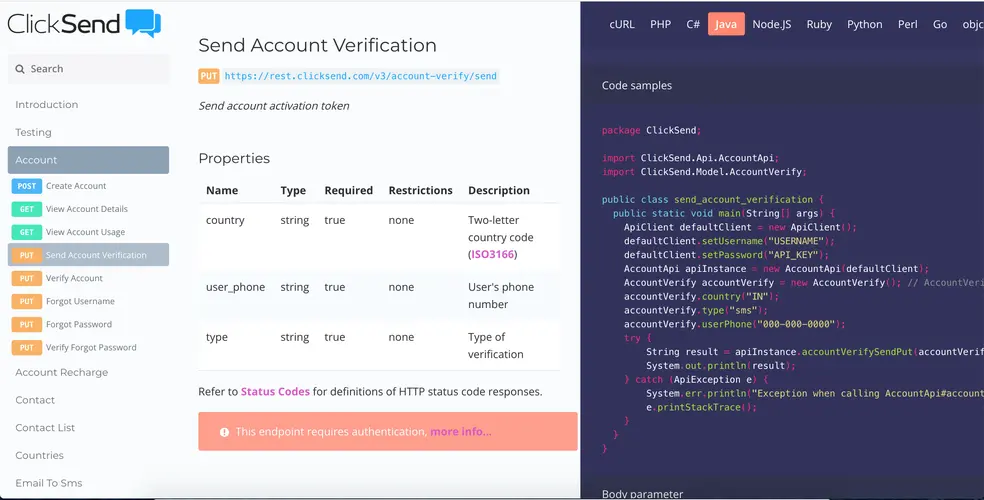This screenshot has width=984, height=500.
Task: Expand the Email To Sms section
Action: [49, 483]
